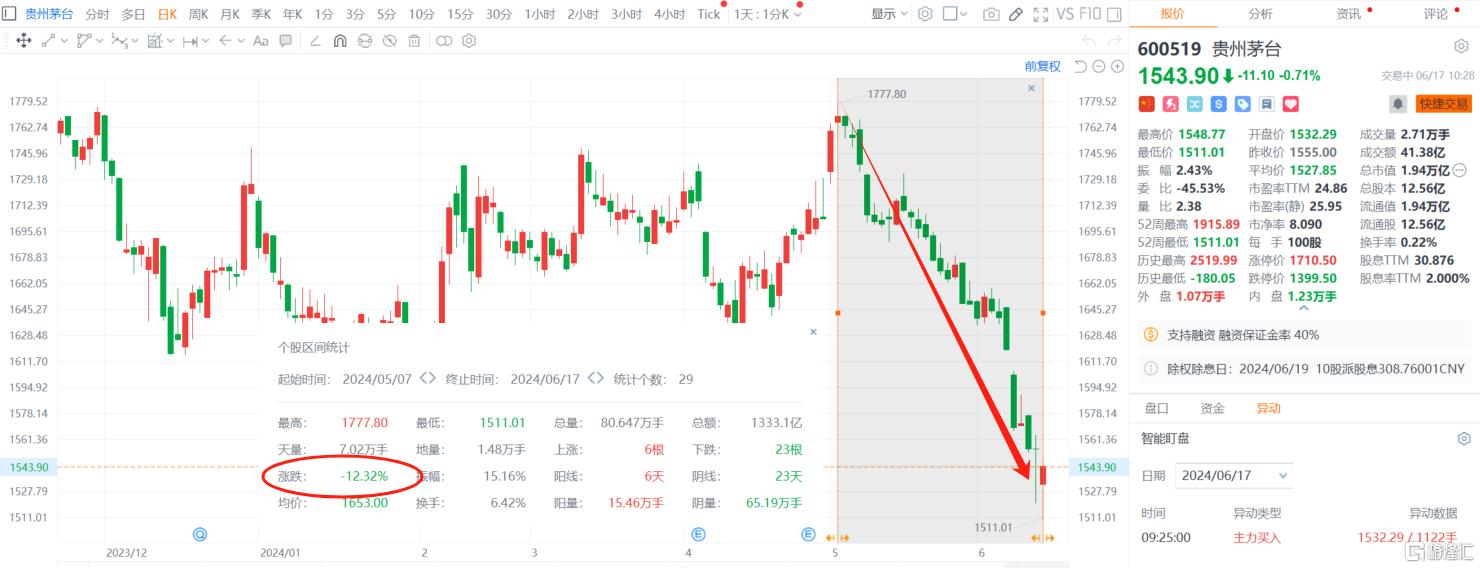The height and width of the screenshot is (568, 1480).
Task: Select the Aa text annotation tool
Action: click(x=261, y=41)
